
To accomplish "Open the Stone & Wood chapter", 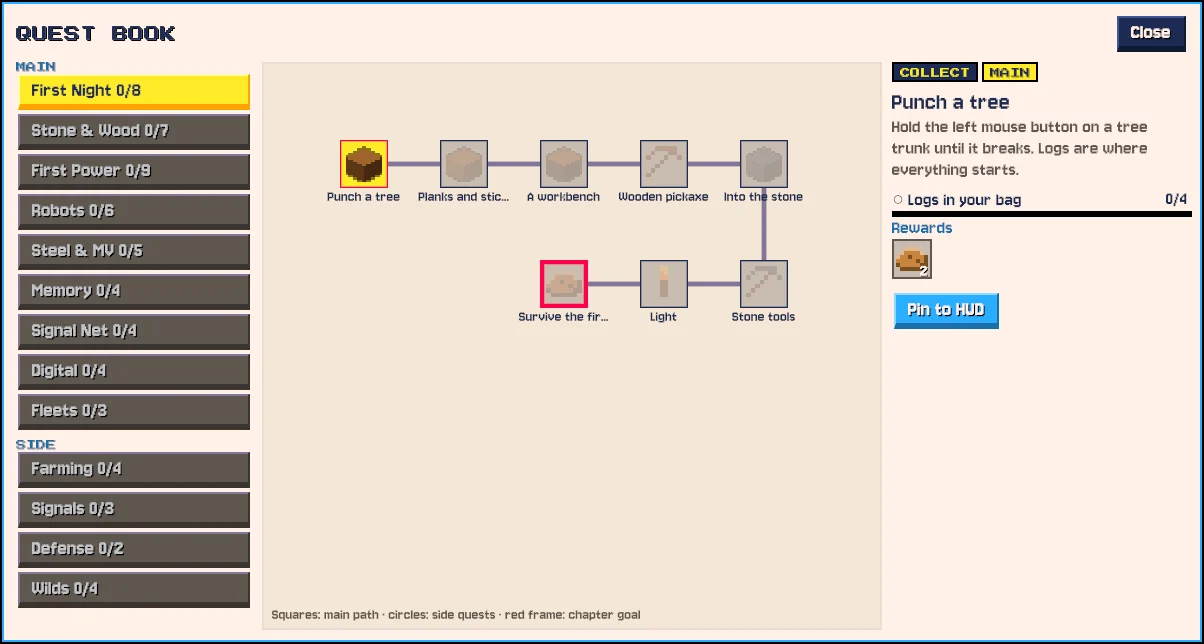I will (134, 131).
